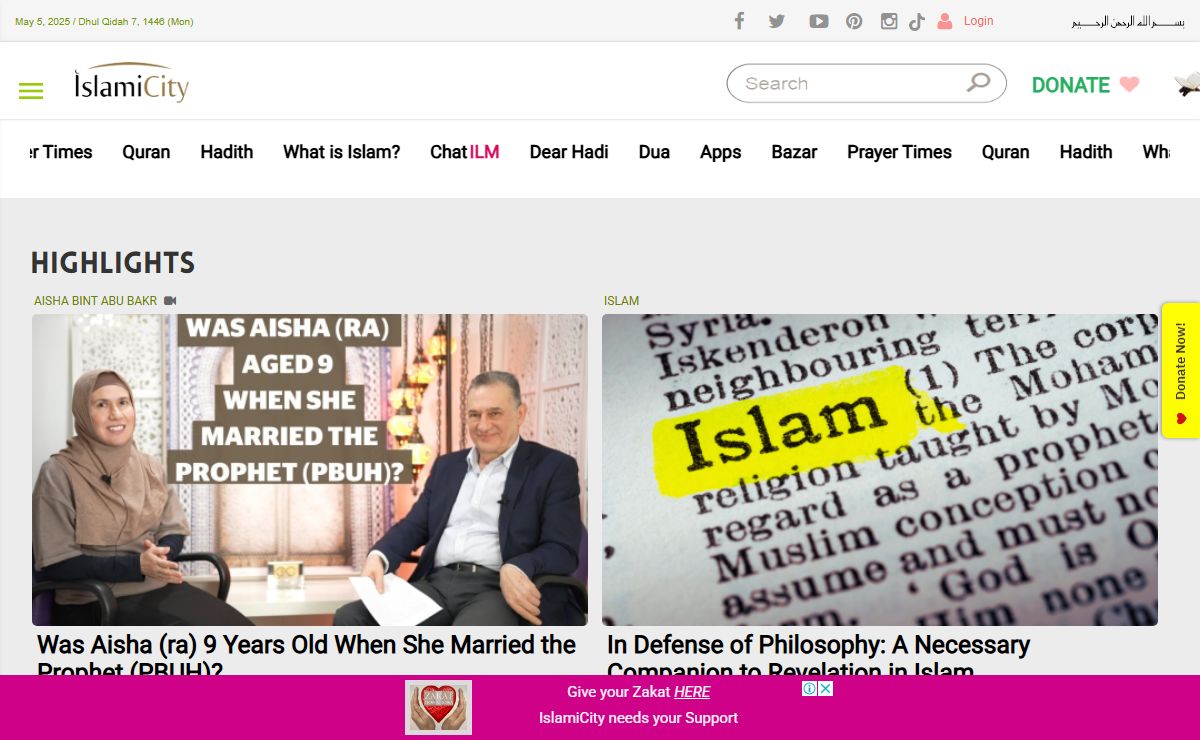1200x740 pixels.
Task: Open the YouTube channel icon
Action: pyautogui.click(x=818, y=21)
